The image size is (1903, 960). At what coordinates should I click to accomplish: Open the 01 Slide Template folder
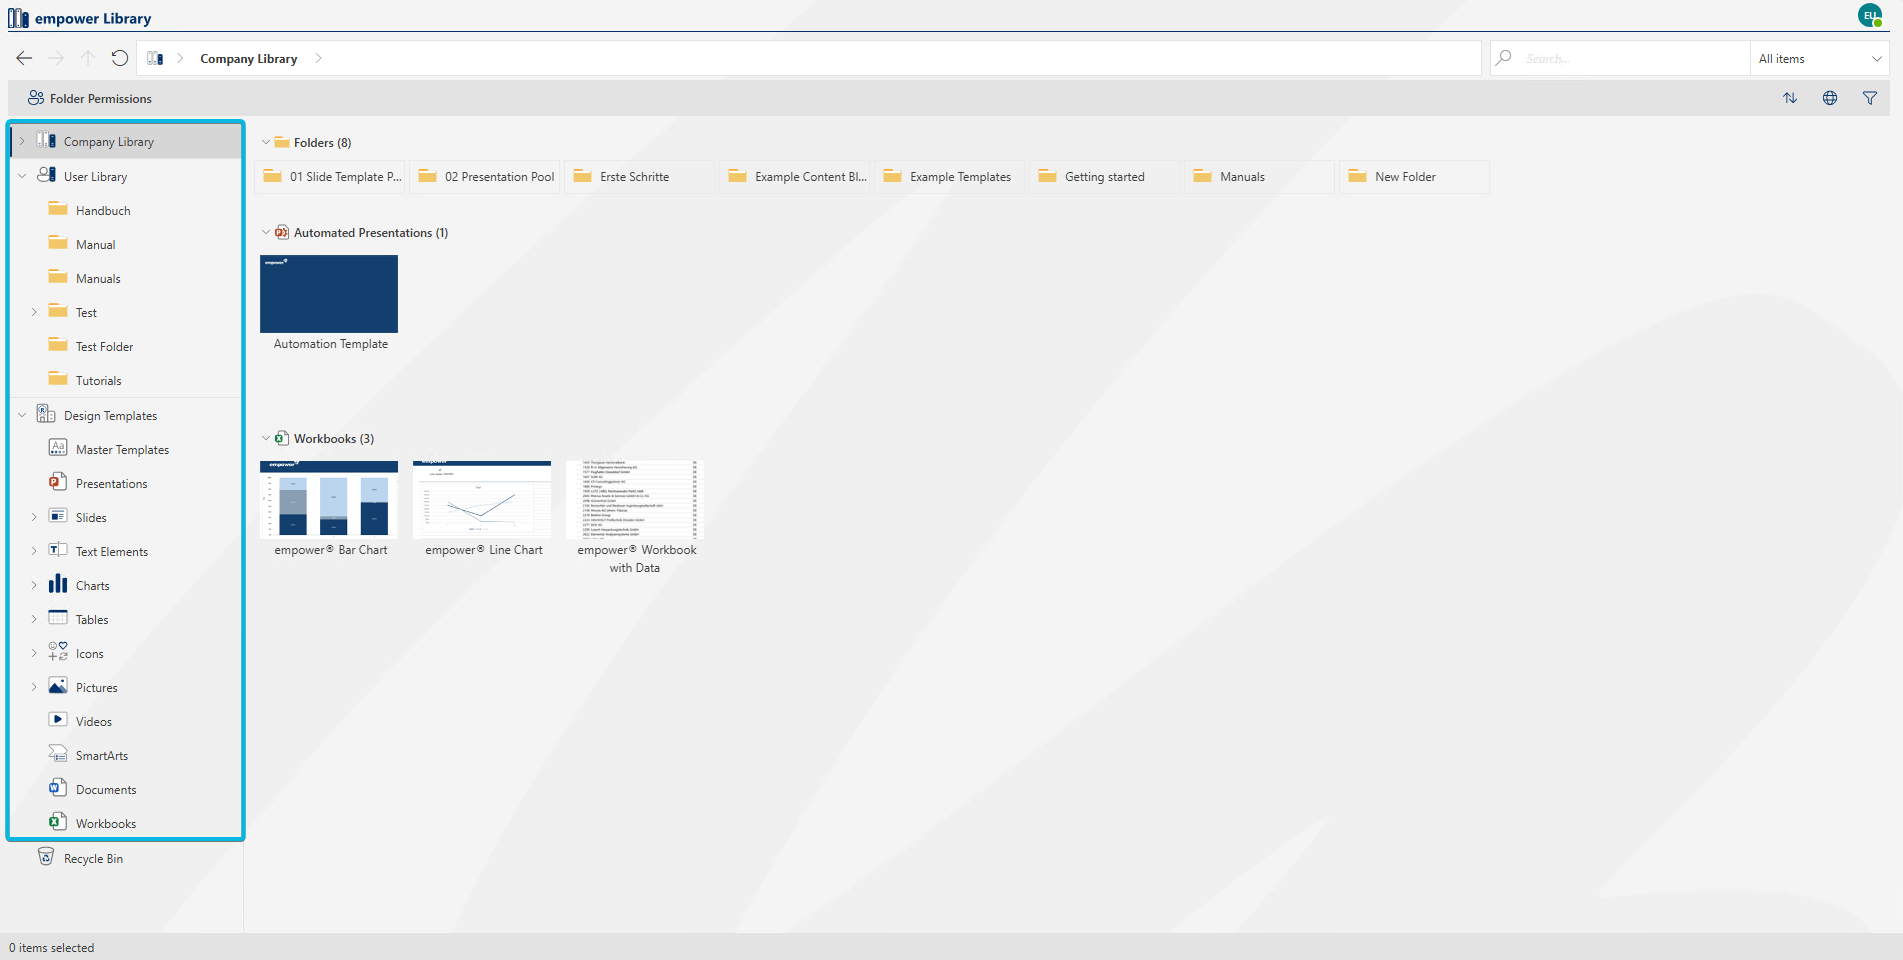click(330, 177)
